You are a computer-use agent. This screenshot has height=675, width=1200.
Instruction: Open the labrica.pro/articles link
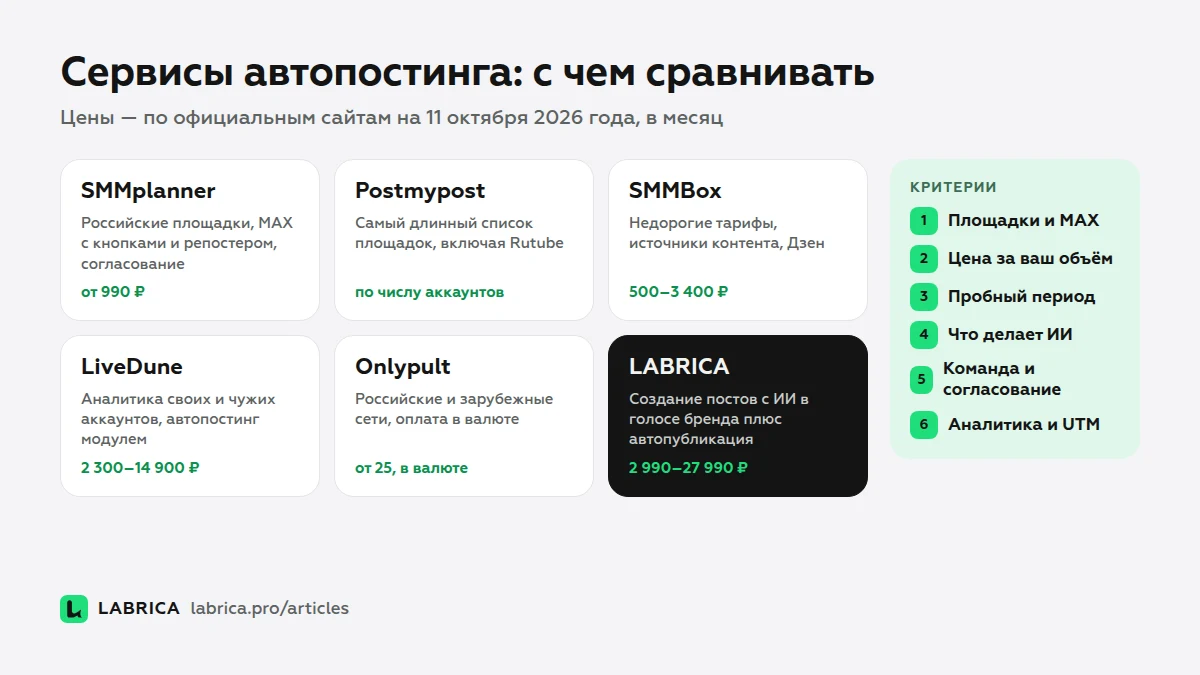tap(270, 609)
